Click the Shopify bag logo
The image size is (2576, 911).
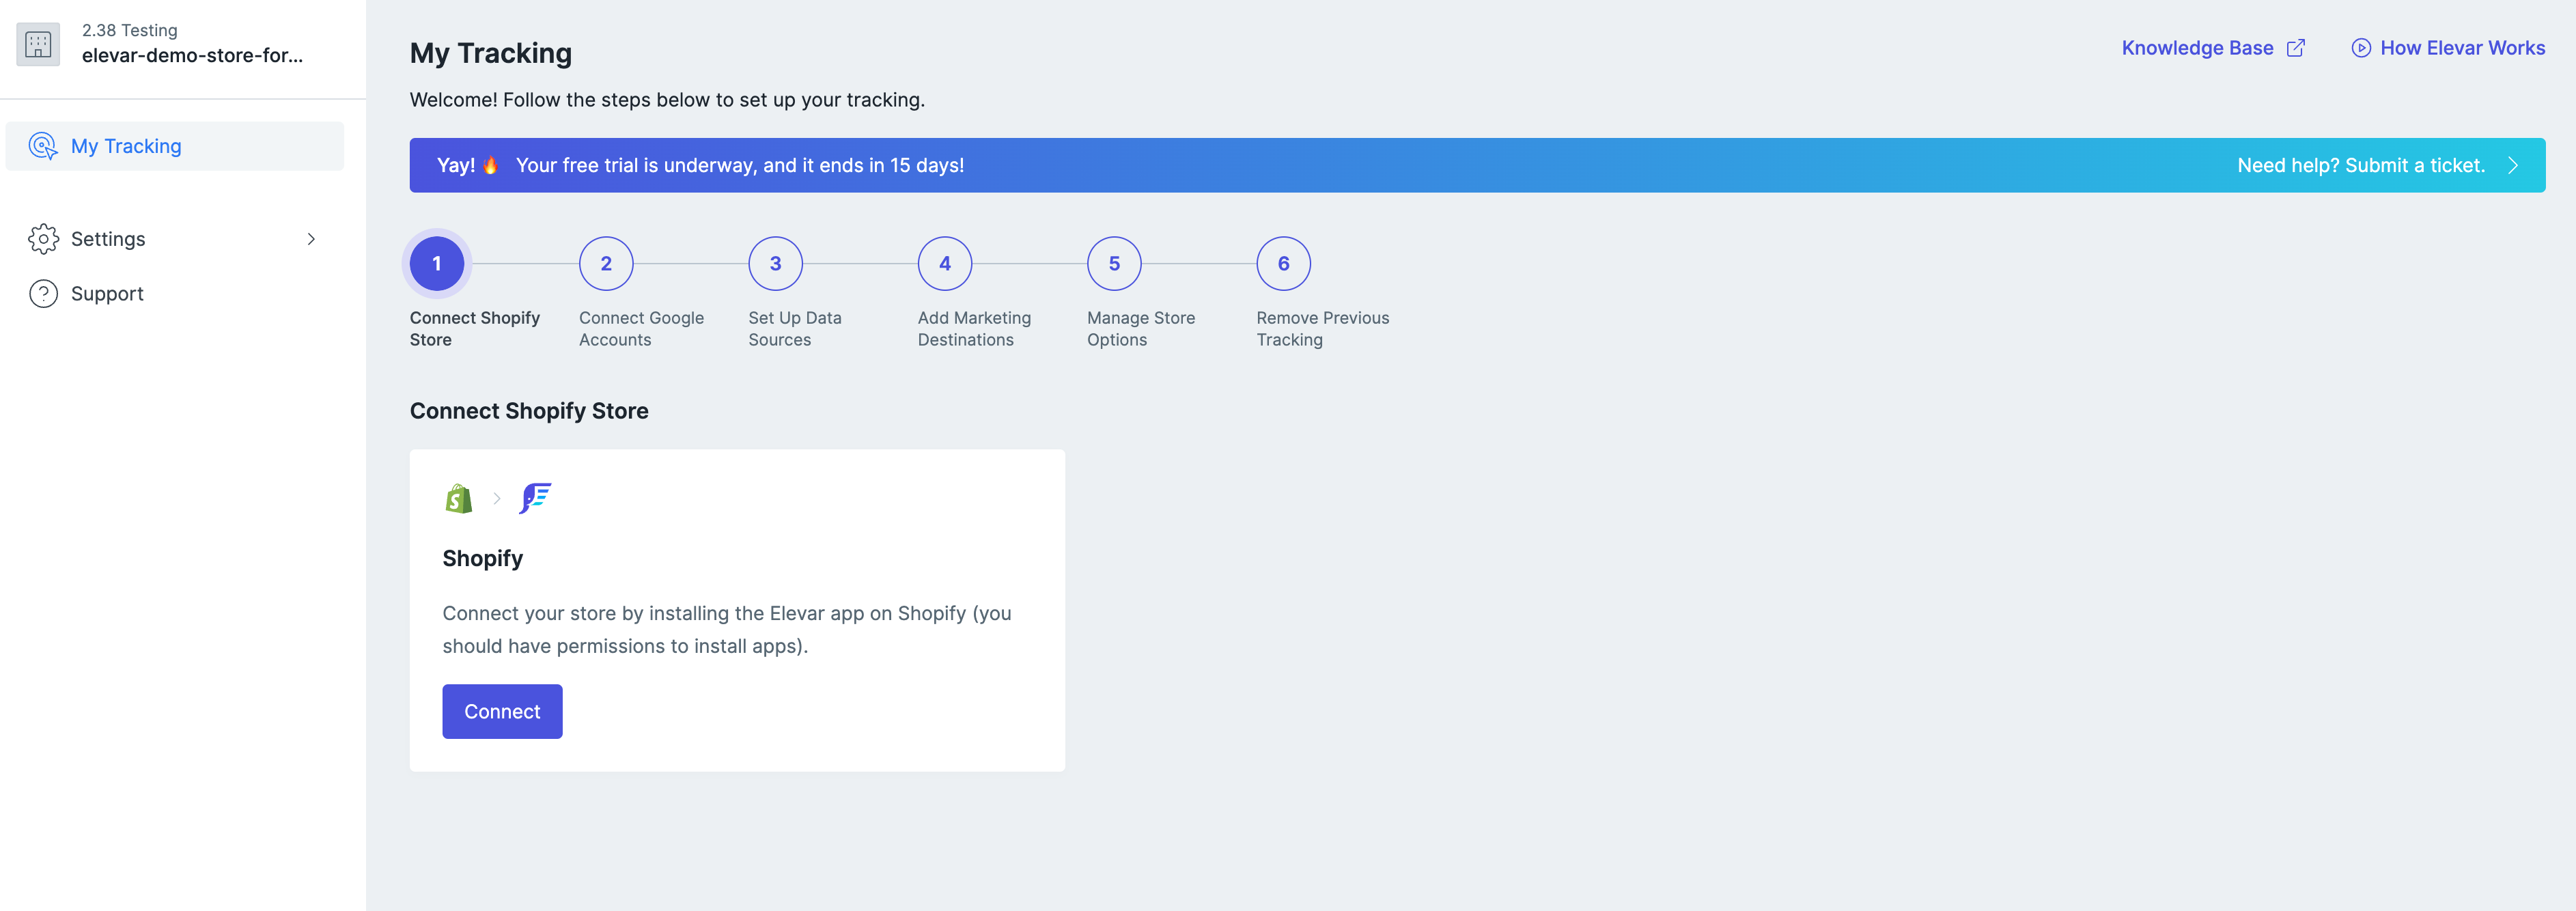click(459, 498)
